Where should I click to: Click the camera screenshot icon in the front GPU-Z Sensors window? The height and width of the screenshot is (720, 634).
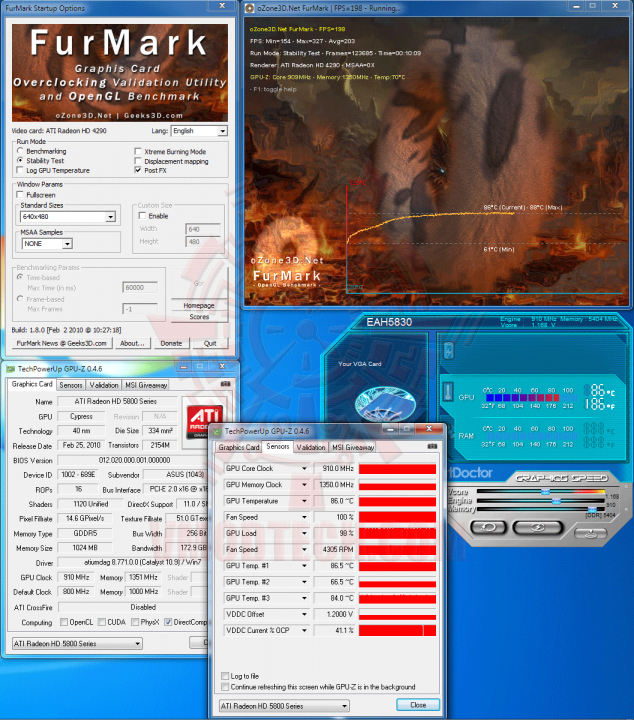[x=432, y=446]
